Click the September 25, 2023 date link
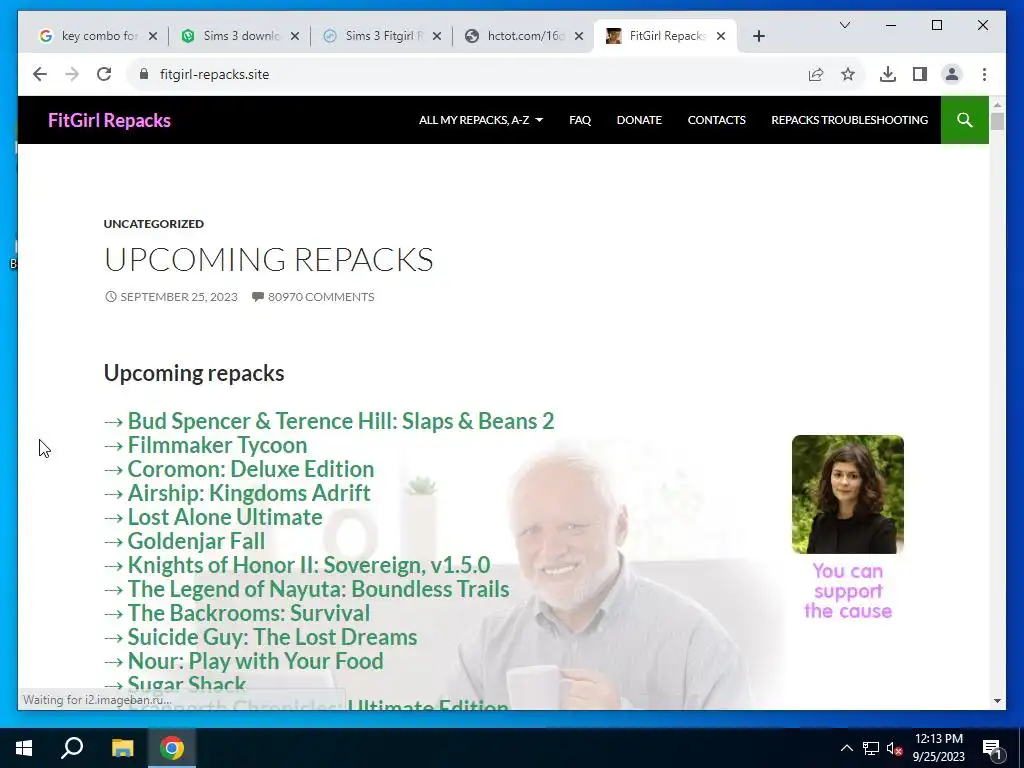Image resolution: width=1024 pixels, height=768 pixels. (x=178, y=296)
